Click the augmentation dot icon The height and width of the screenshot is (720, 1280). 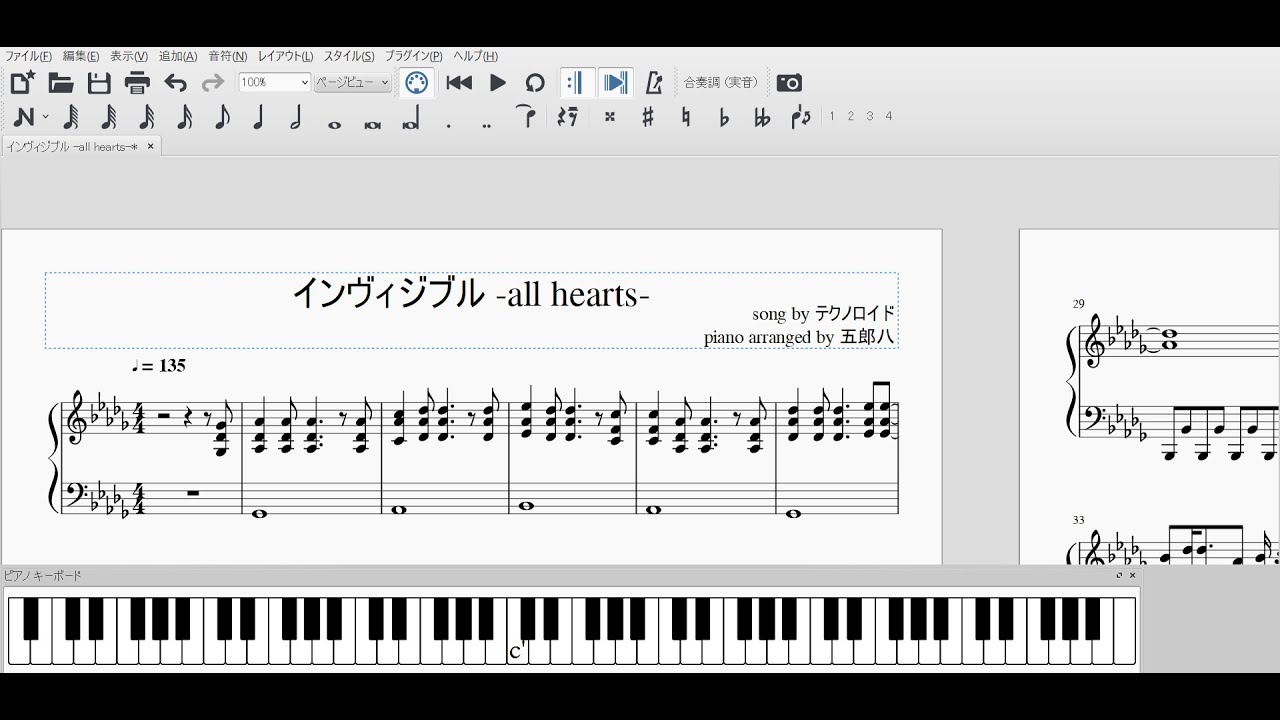coord(447,117)
